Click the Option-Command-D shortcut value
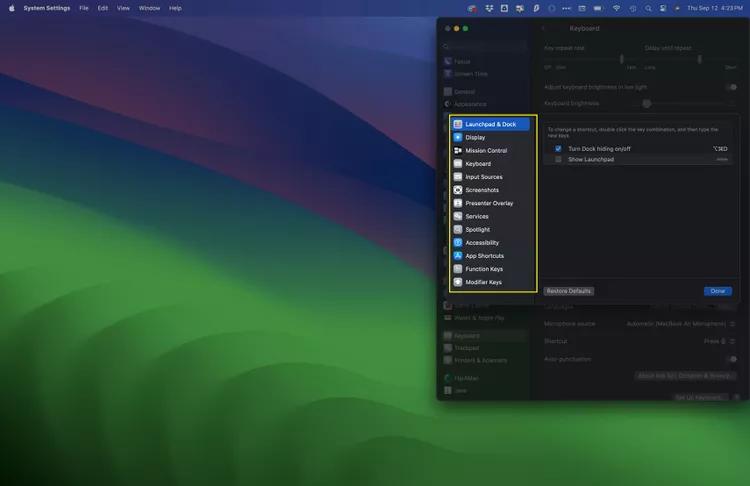 (720, 149)
